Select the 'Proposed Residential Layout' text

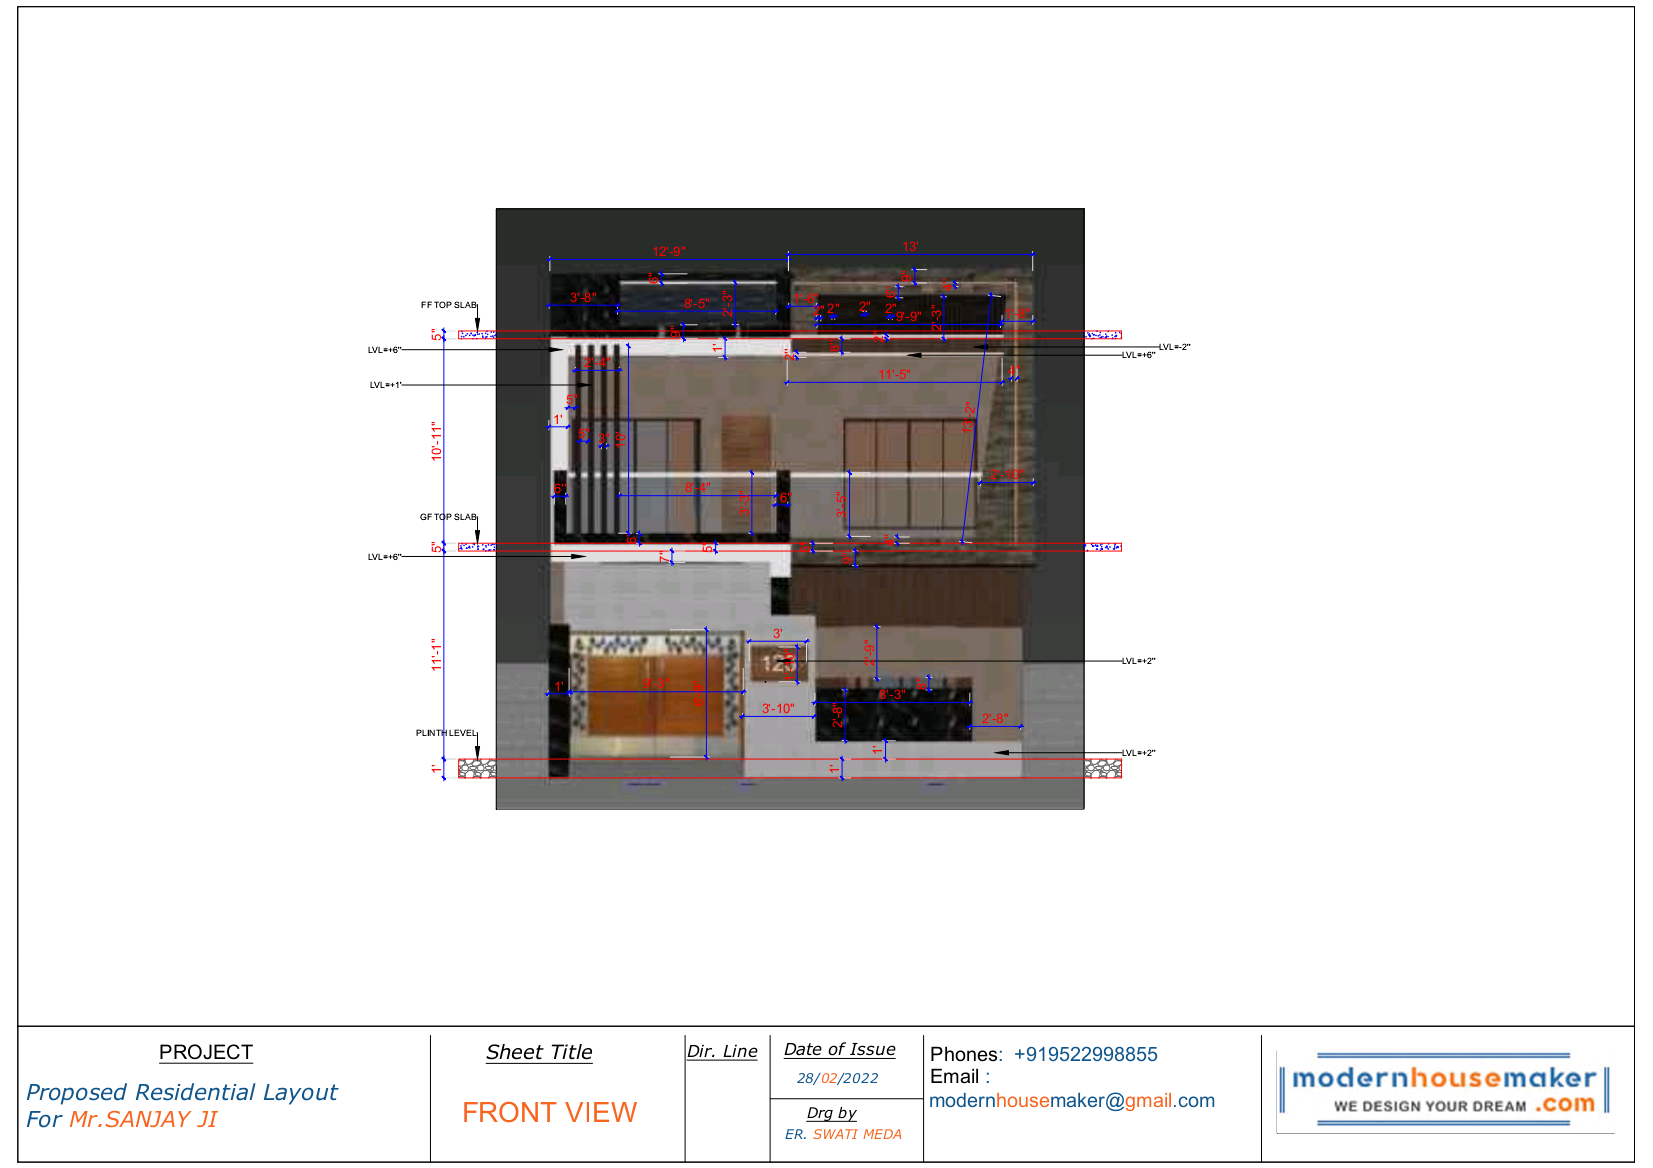point(181,1092)
